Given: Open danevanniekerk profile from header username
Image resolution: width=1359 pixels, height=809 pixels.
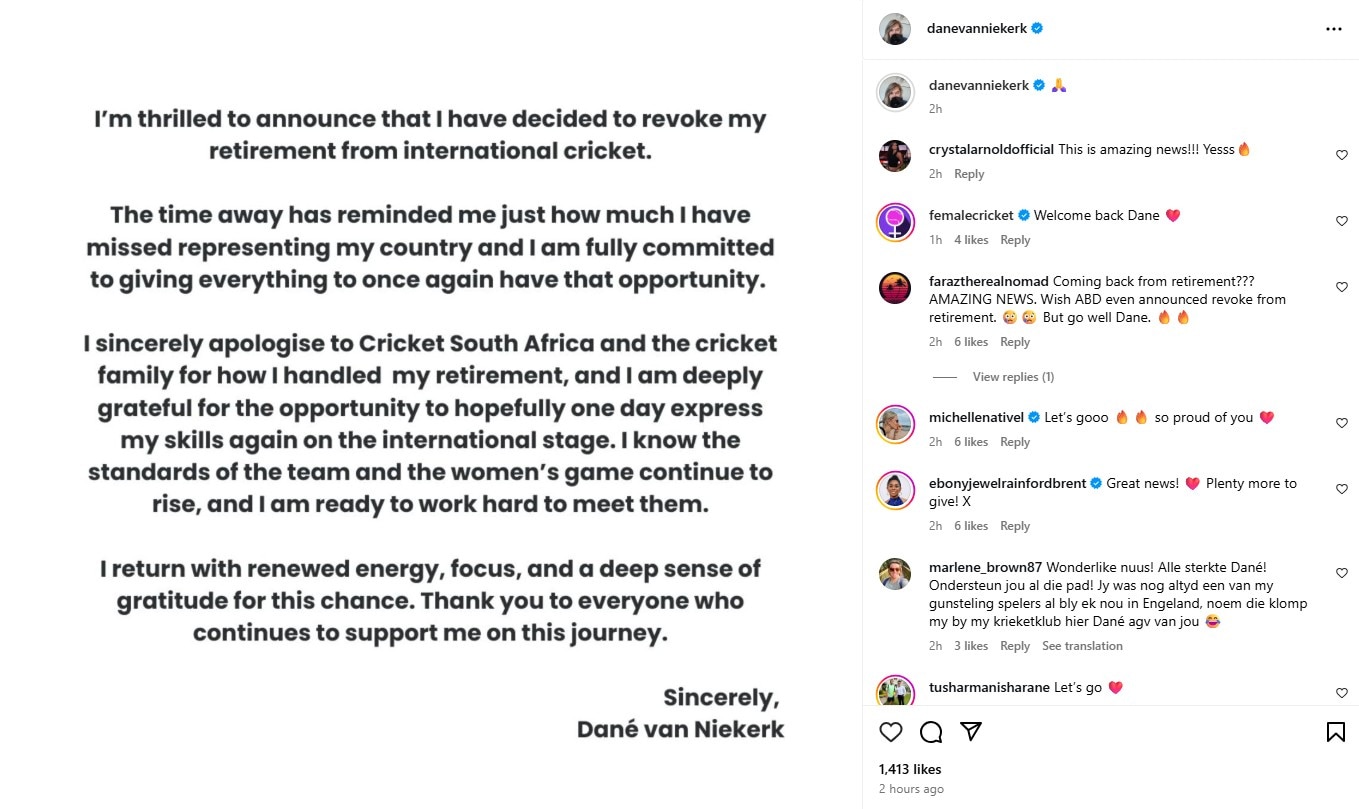Looking at the screenshot, I should coord(977,29).
